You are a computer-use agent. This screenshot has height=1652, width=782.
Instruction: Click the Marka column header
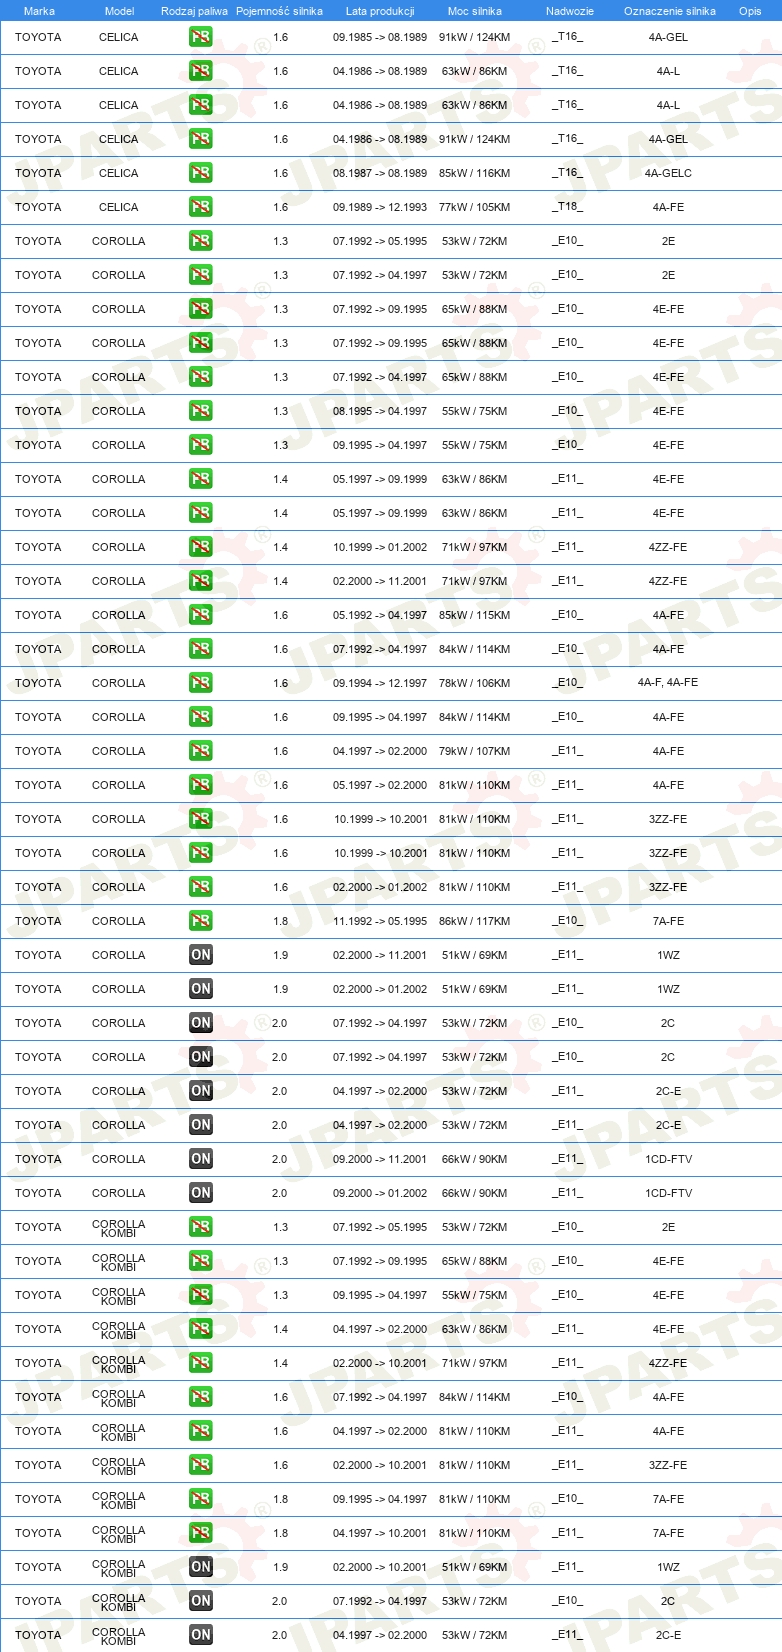39,11
